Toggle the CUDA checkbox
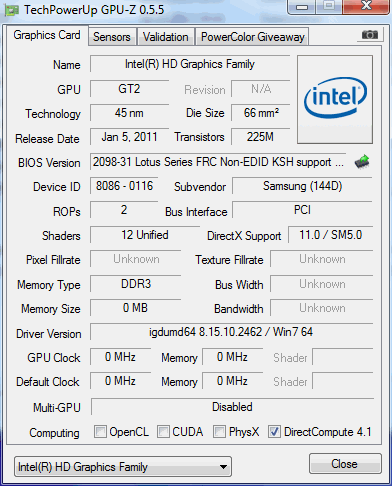Viewport: 392px width, 486px height. pos(163,431)
